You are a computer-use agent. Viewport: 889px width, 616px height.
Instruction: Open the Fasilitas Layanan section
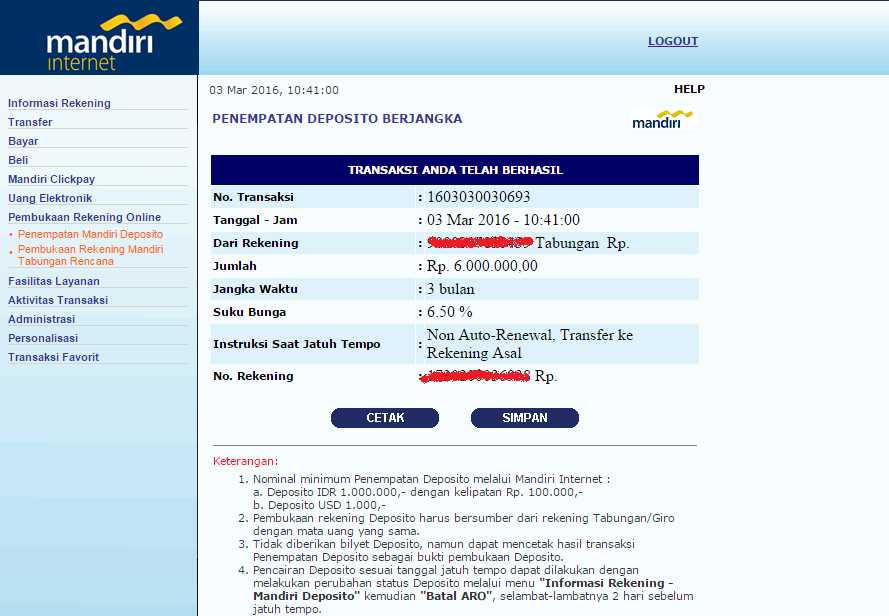click(x=53, y=281)
